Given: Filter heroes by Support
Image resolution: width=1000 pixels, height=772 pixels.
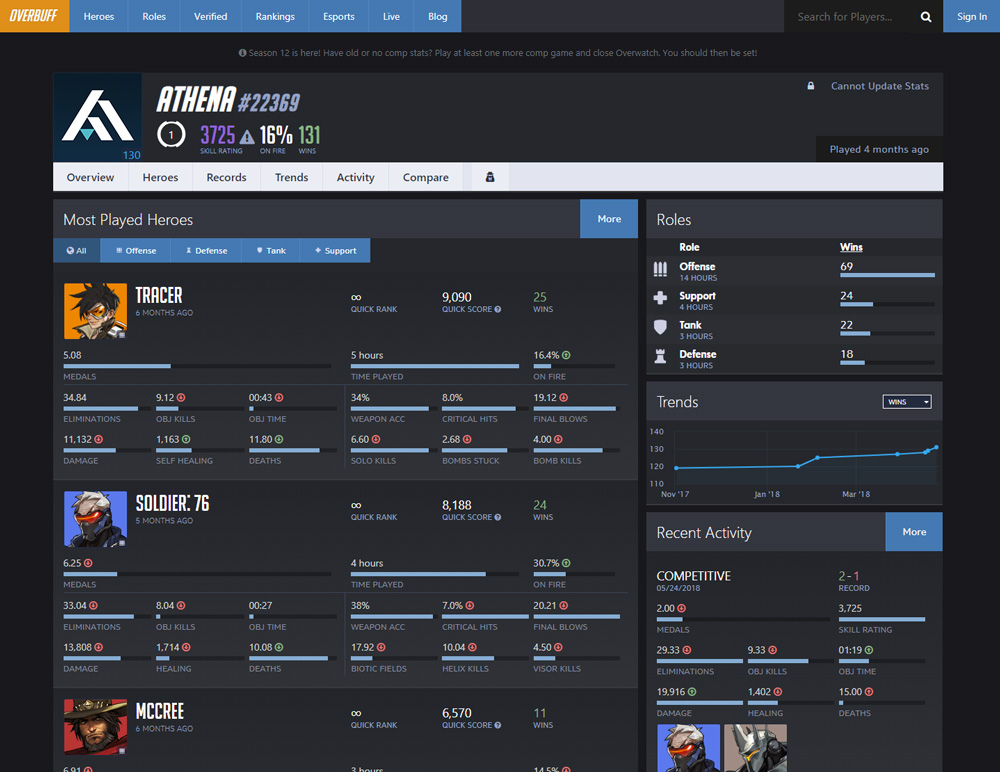Looking at the screenshot, I should tap(335, 251).
